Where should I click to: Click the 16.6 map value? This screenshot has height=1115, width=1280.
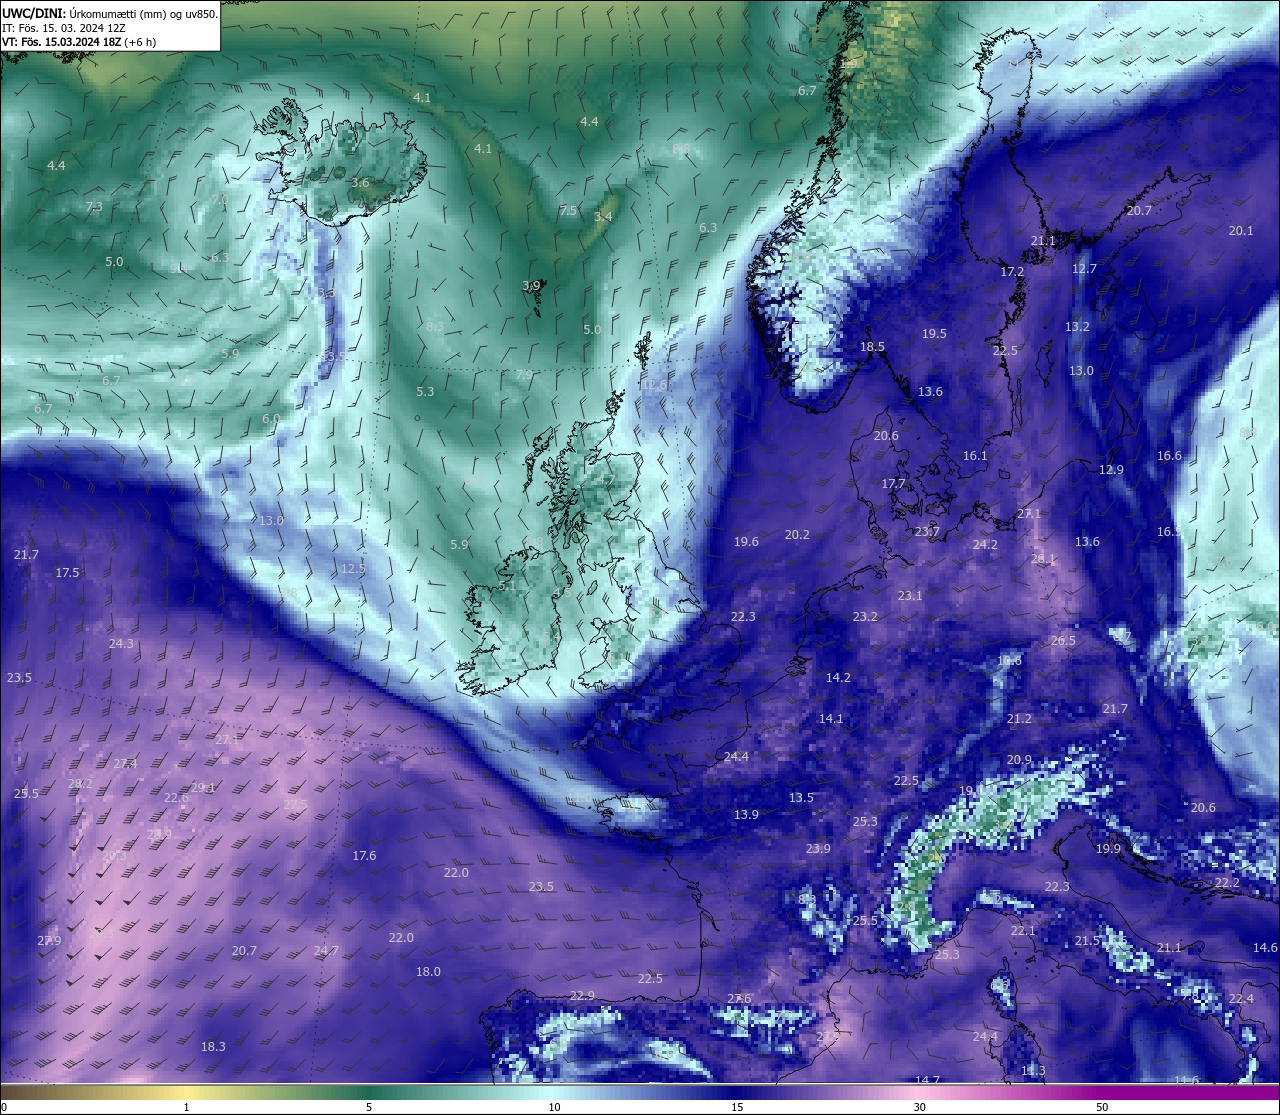coord(1169,456)
